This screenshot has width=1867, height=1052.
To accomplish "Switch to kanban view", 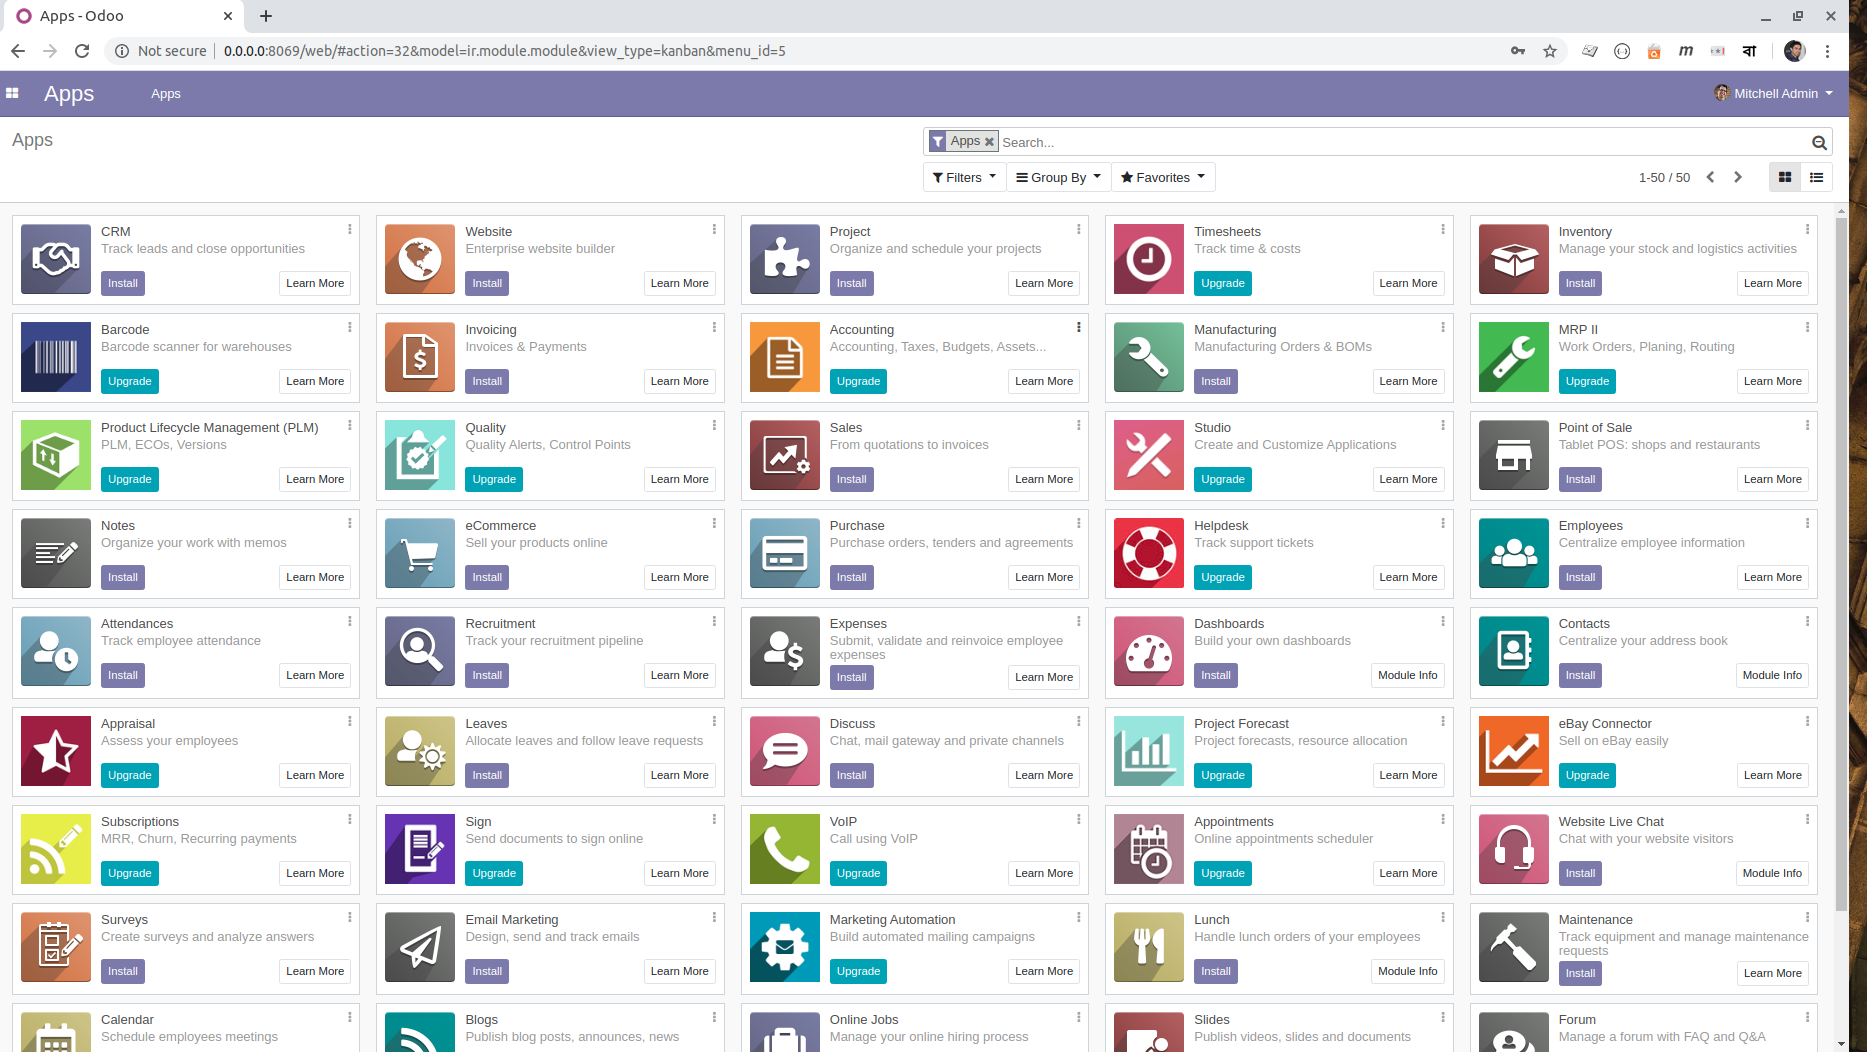I will coord(1785,177).
